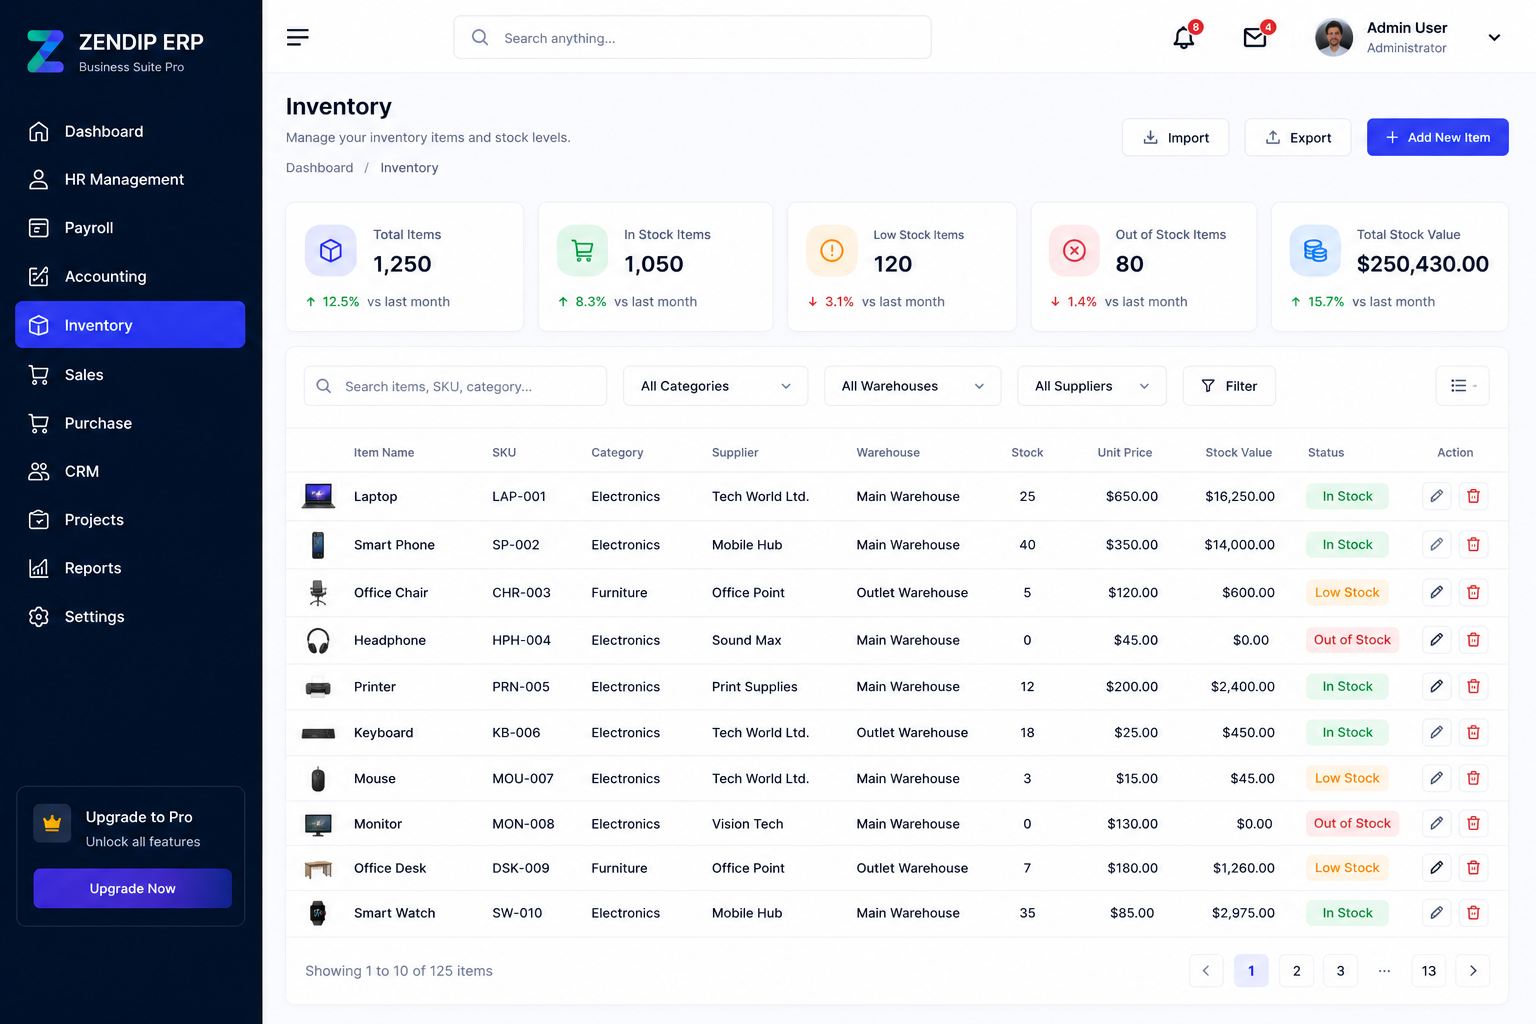The height and width of the screenshot is (1024, 1536).
Task: Go to the previous page arrow
Action: [1206, 970]
